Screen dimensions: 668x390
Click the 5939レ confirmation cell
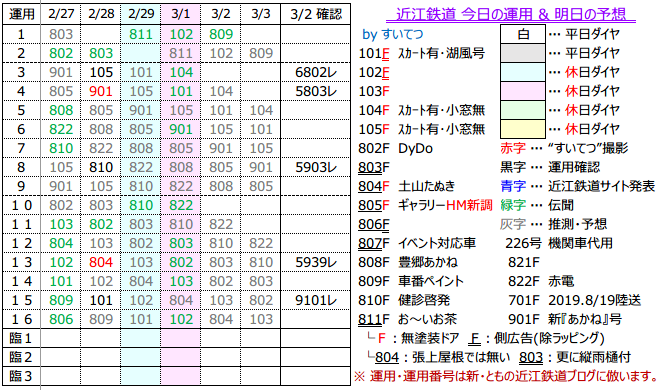coord(316,262)
